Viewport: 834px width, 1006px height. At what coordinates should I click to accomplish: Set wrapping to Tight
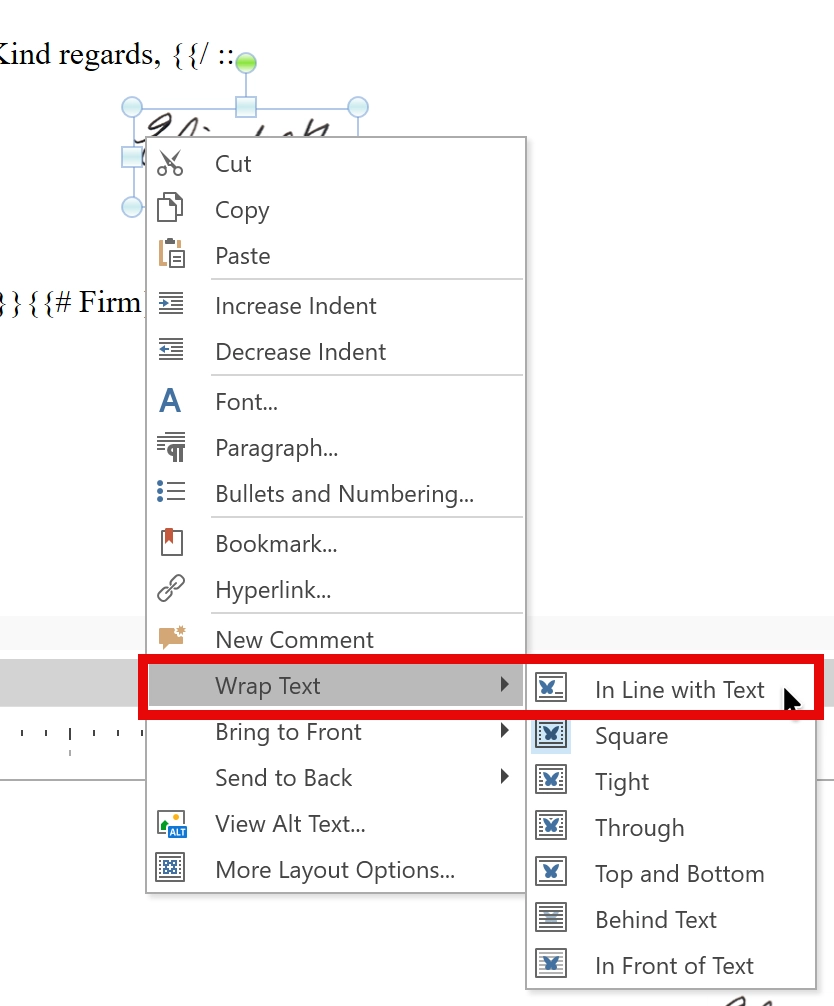671,781
